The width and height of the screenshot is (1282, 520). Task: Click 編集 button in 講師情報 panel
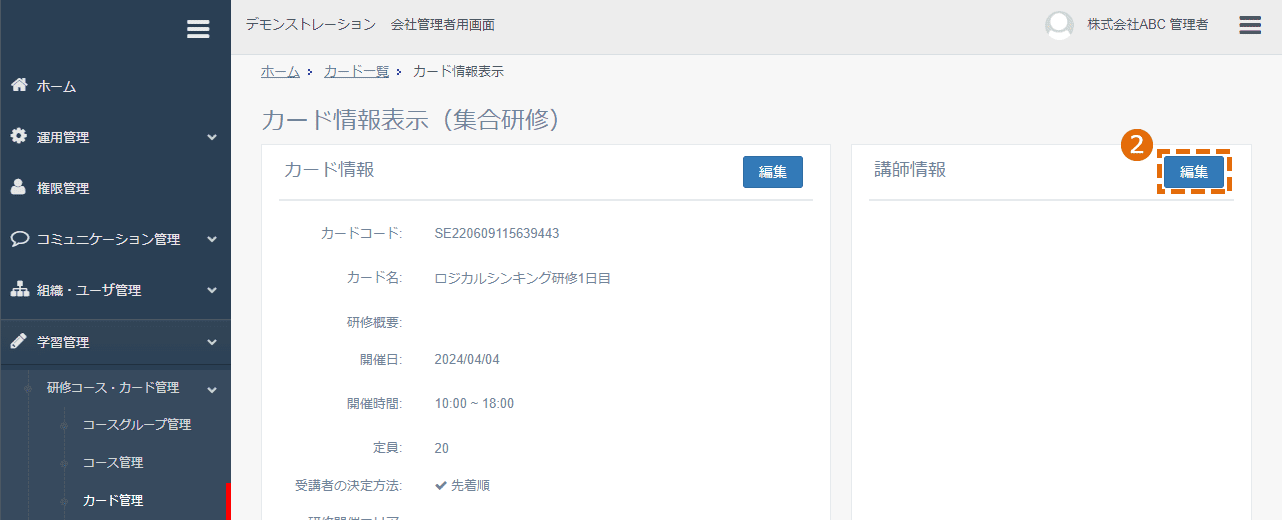[x=1194, y=172]
